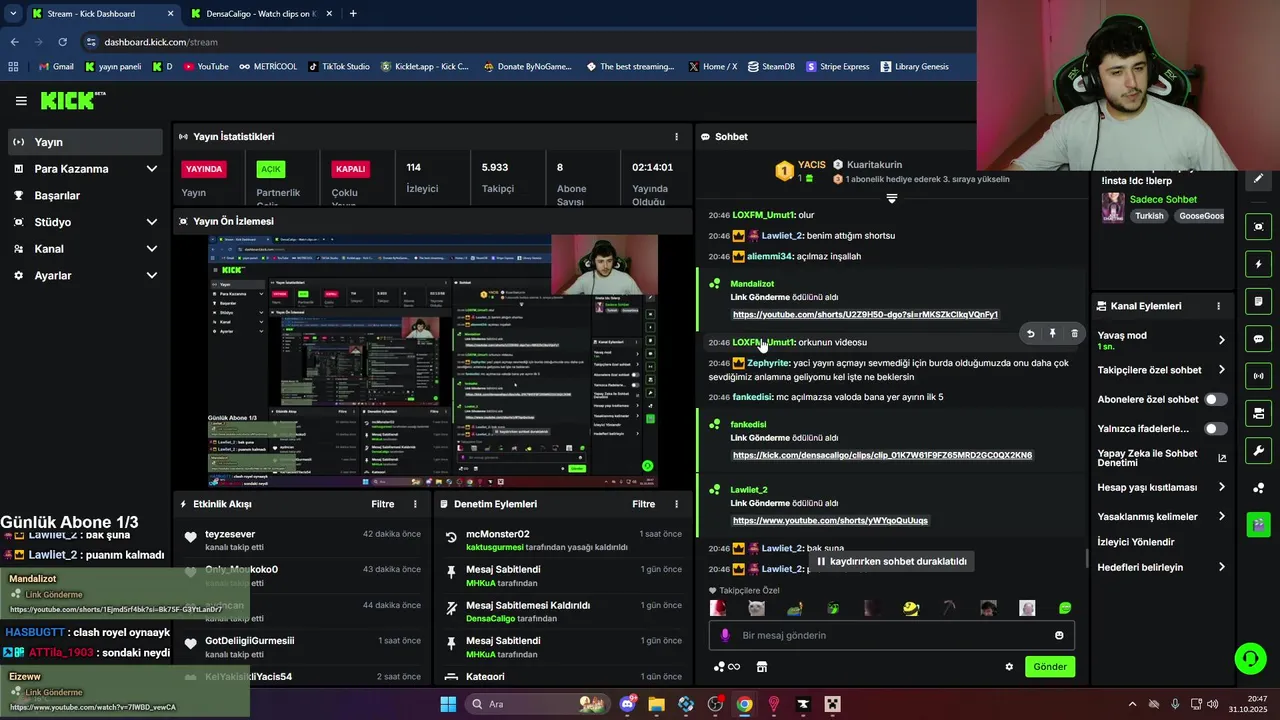Open Hesap yaşı kısıtlaması options
Screen dimensions: 1280x720
(1162, 487)
